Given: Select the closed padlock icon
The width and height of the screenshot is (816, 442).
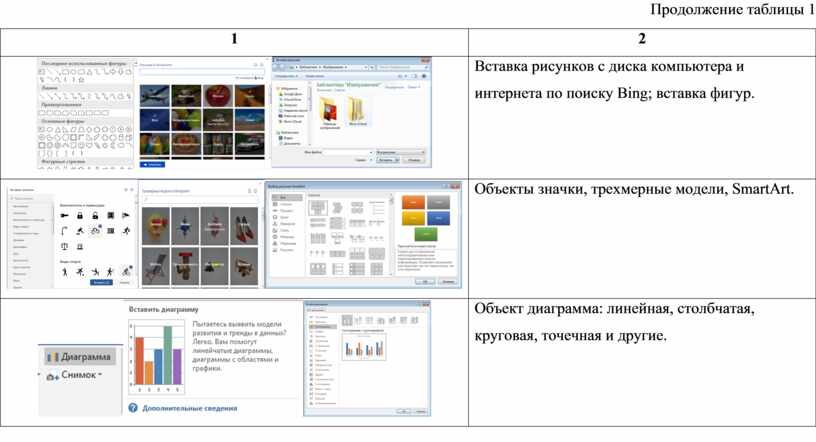Looking at the screenshot, I should coord(80,215).
